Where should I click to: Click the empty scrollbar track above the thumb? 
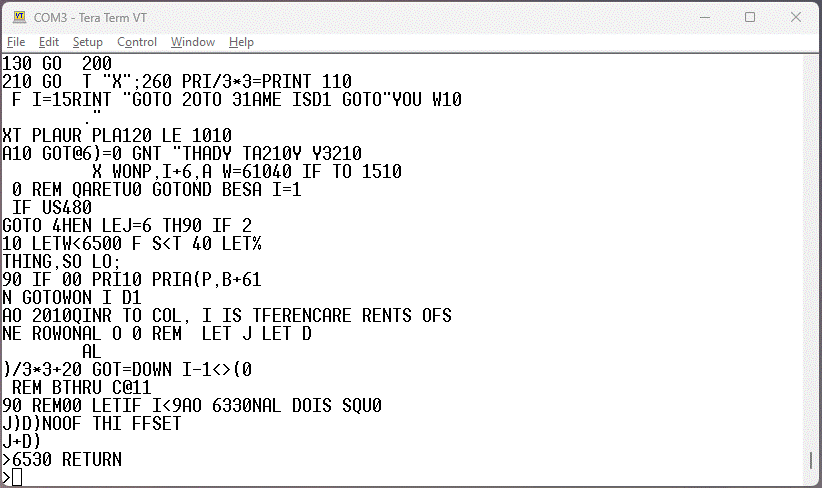click(x=811, y=250)
